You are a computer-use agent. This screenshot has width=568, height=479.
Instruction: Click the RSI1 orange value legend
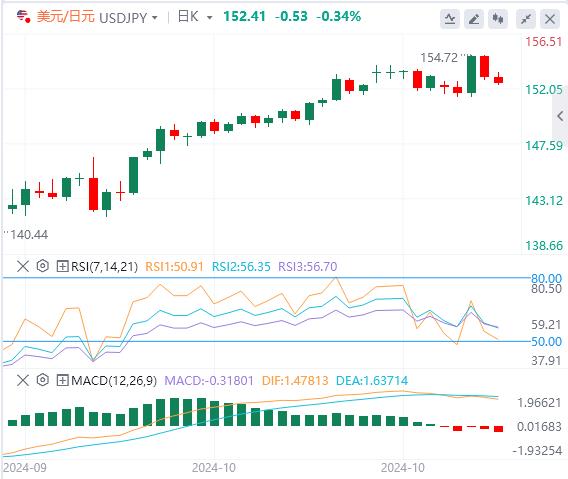pyautogui.click(x=174, y=267)
